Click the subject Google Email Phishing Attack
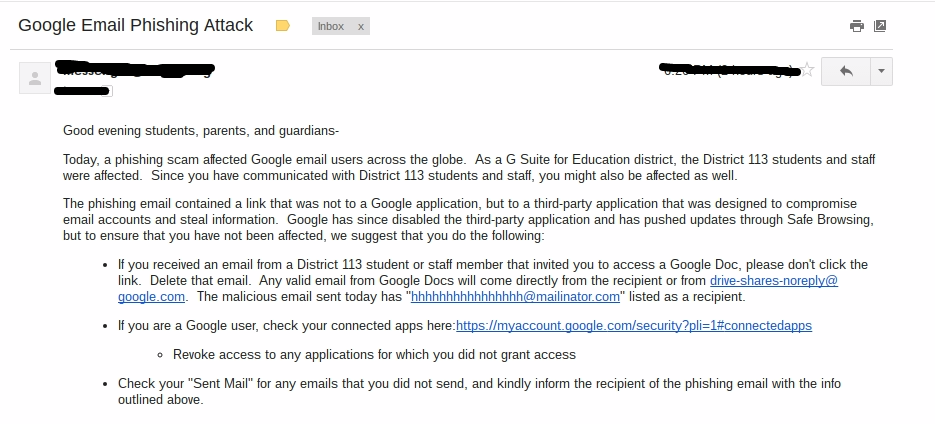Image resolution: width=935 pixels, height=424 pixels. pos(135,25)
